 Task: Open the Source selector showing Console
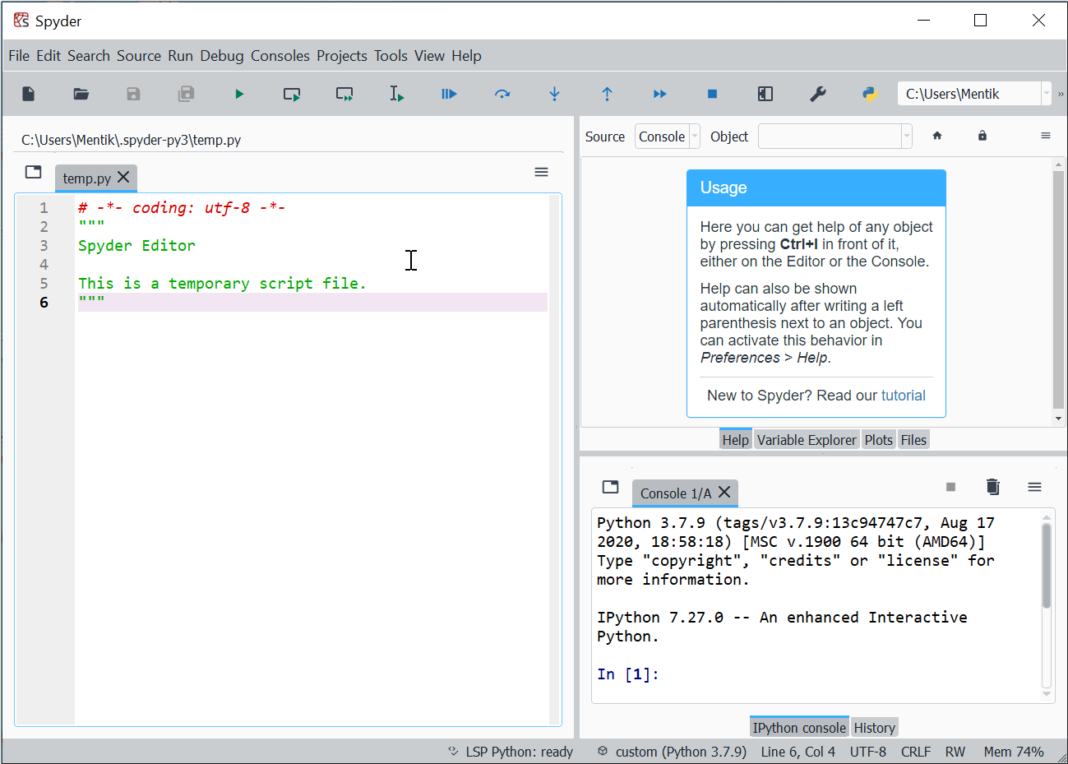(x=666, y=136)
